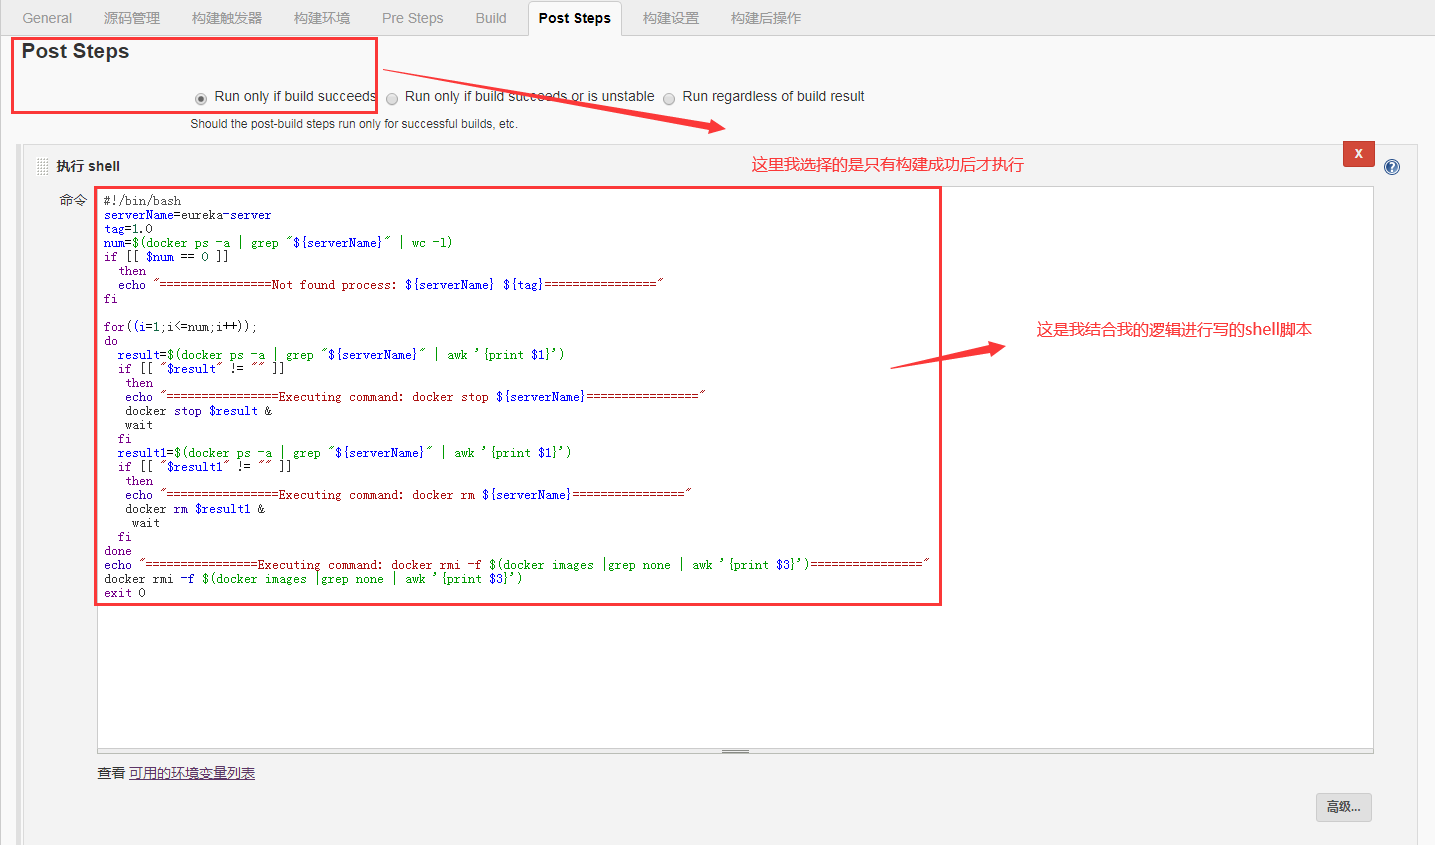Select Run only if build succeeds
Viewport: 1435px width, 845px height.
(201, 98)
